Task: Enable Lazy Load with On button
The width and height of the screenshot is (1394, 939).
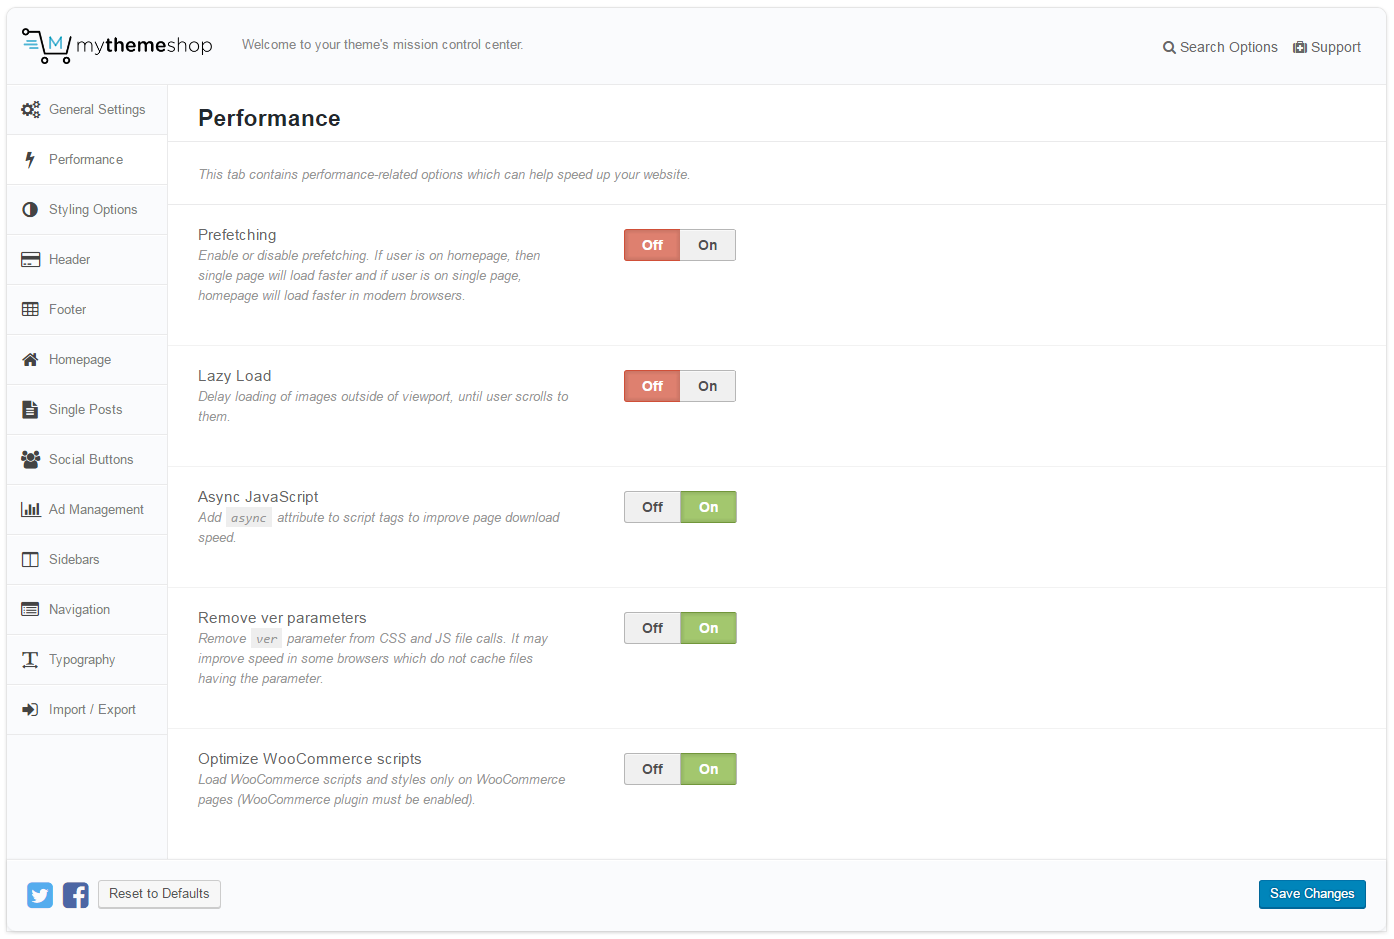Action: coord(707,386)
